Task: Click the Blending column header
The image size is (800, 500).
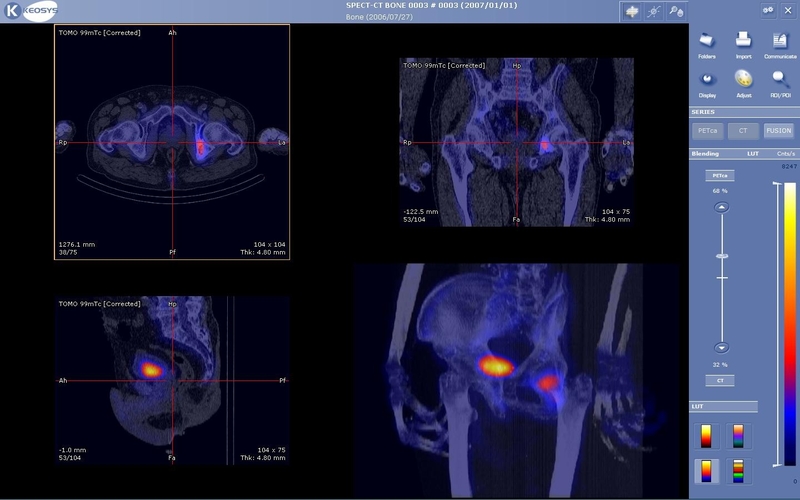Action: pos(706,154)
